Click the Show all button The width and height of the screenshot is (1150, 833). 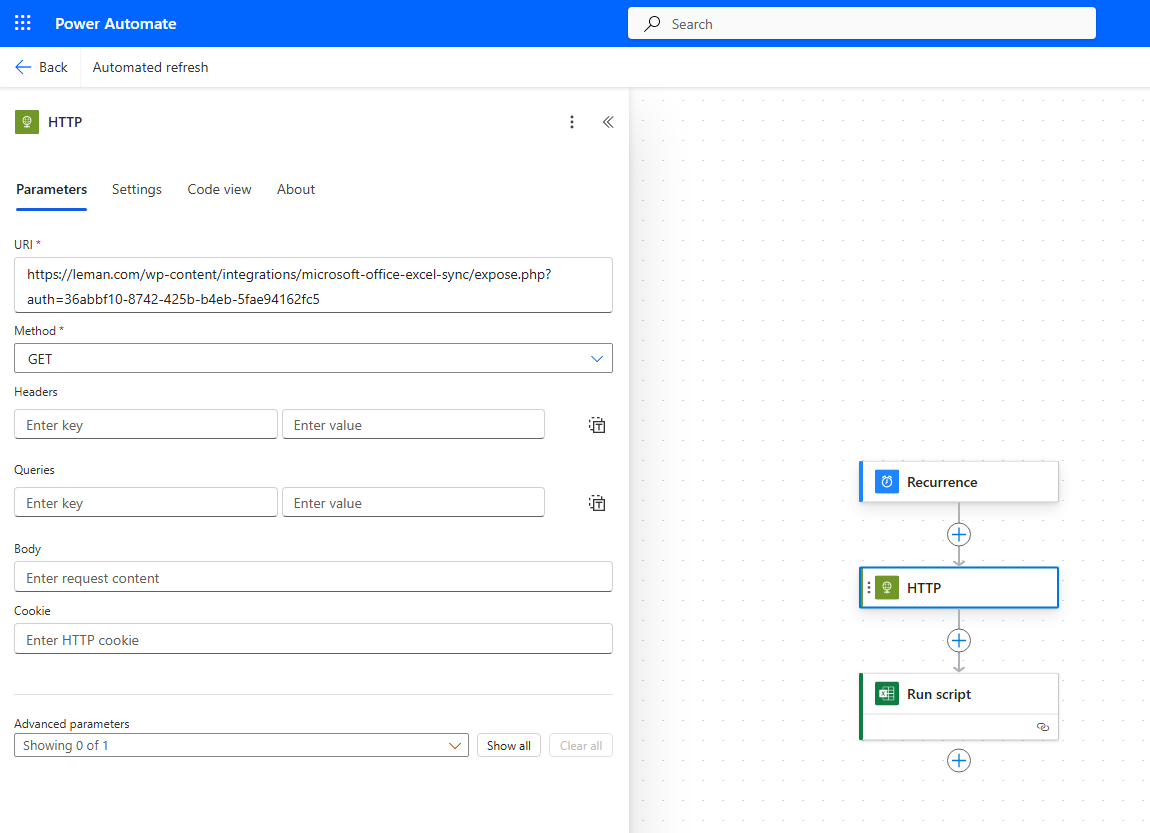(508, 745)
